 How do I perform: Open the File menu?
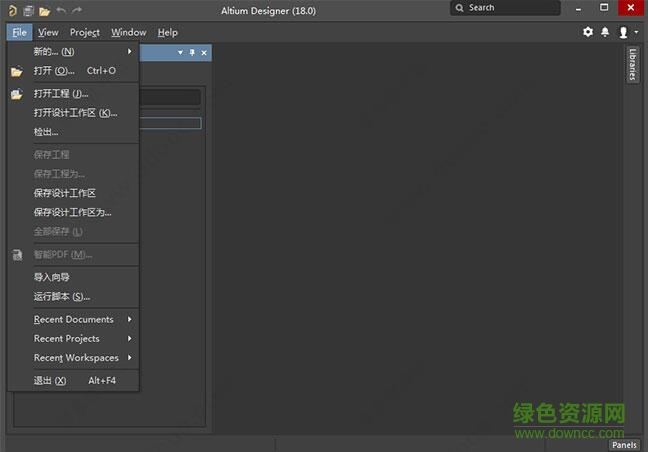19,32
